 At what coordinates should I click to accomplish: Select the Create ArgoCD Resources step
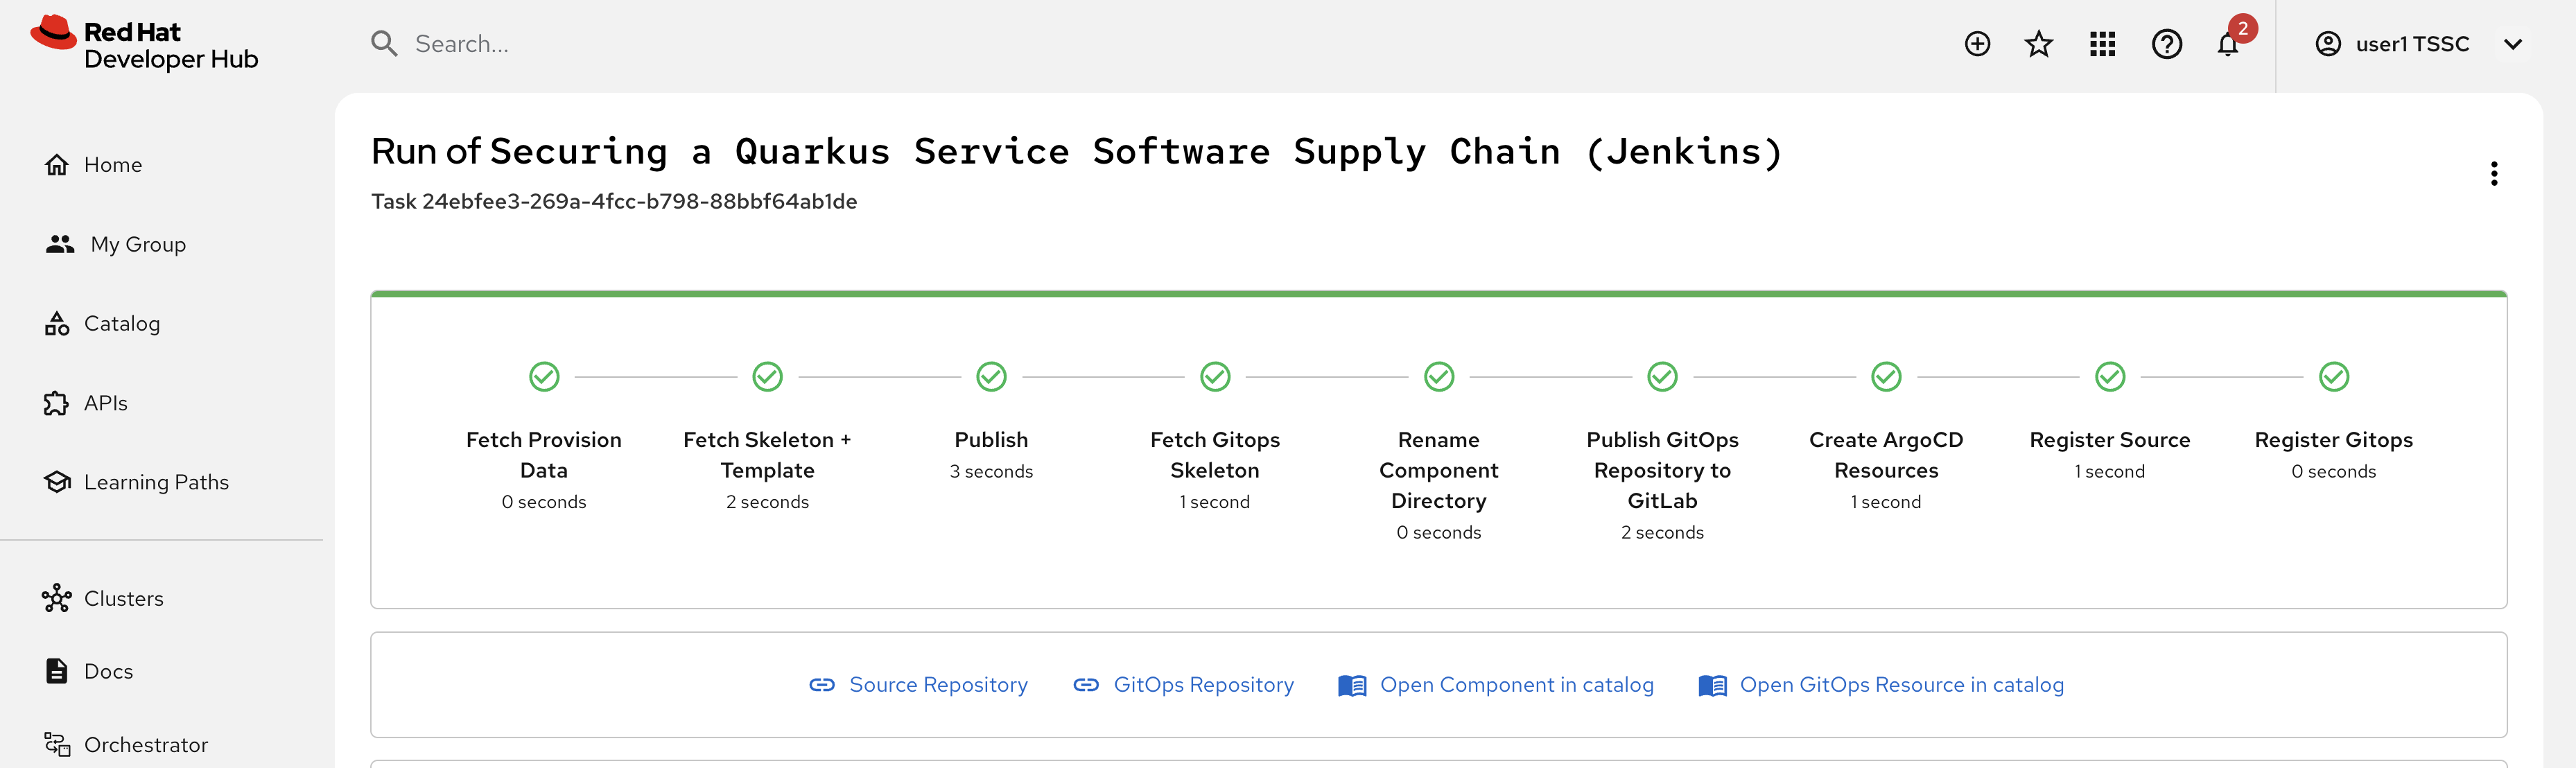tap(1886, 454)
